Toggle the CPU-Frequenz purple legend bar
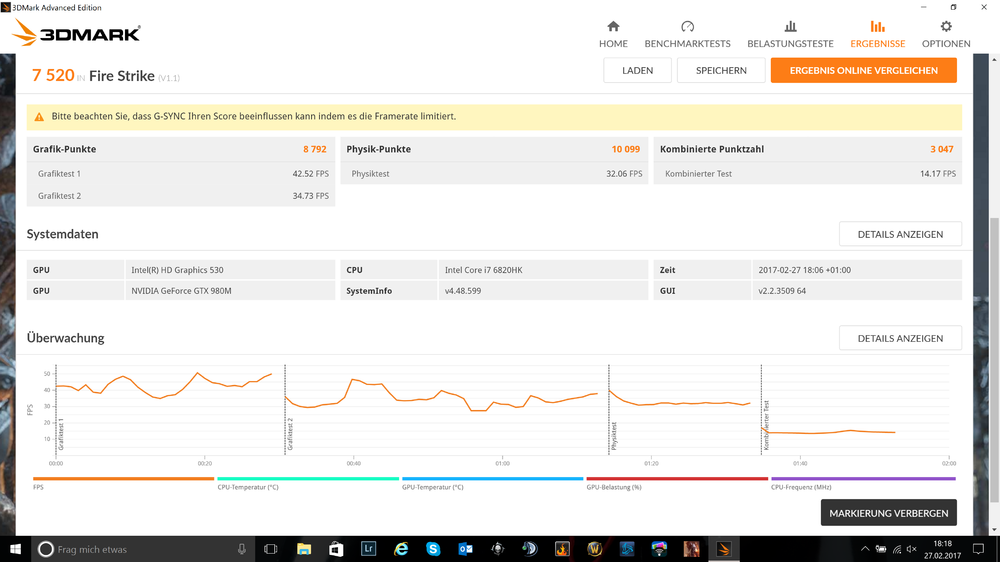The image size is (1000, 562). click(x=862, y=481)
